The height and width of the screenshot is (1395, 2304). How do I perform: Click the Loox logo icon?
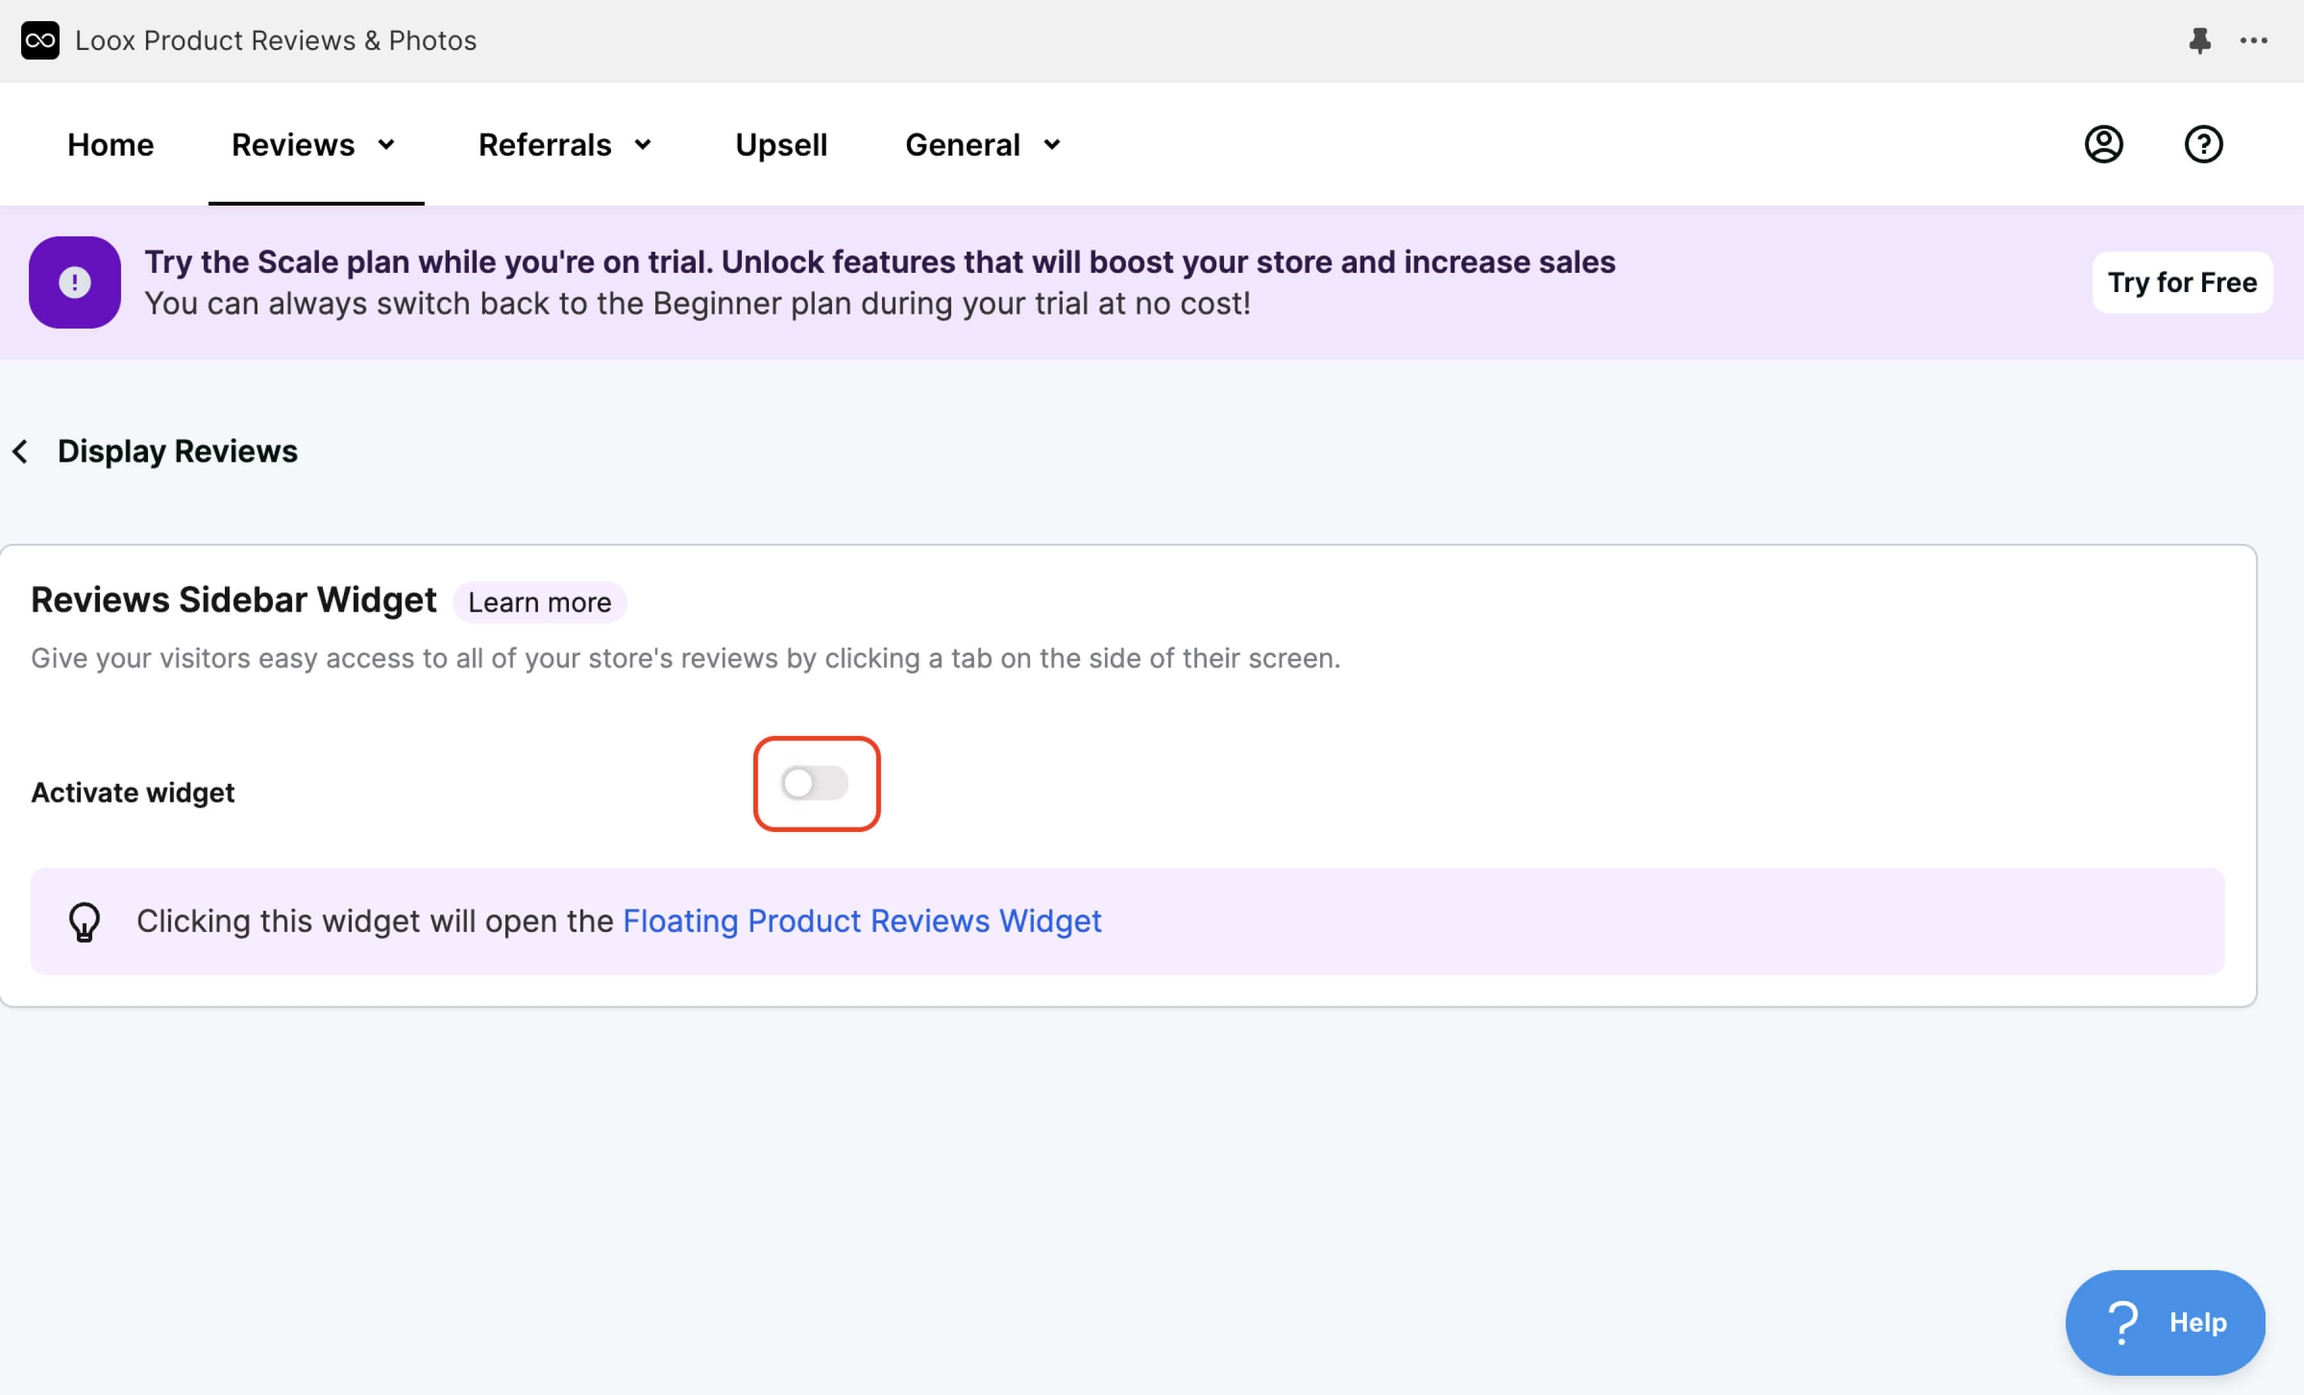[x=40, y=40]
